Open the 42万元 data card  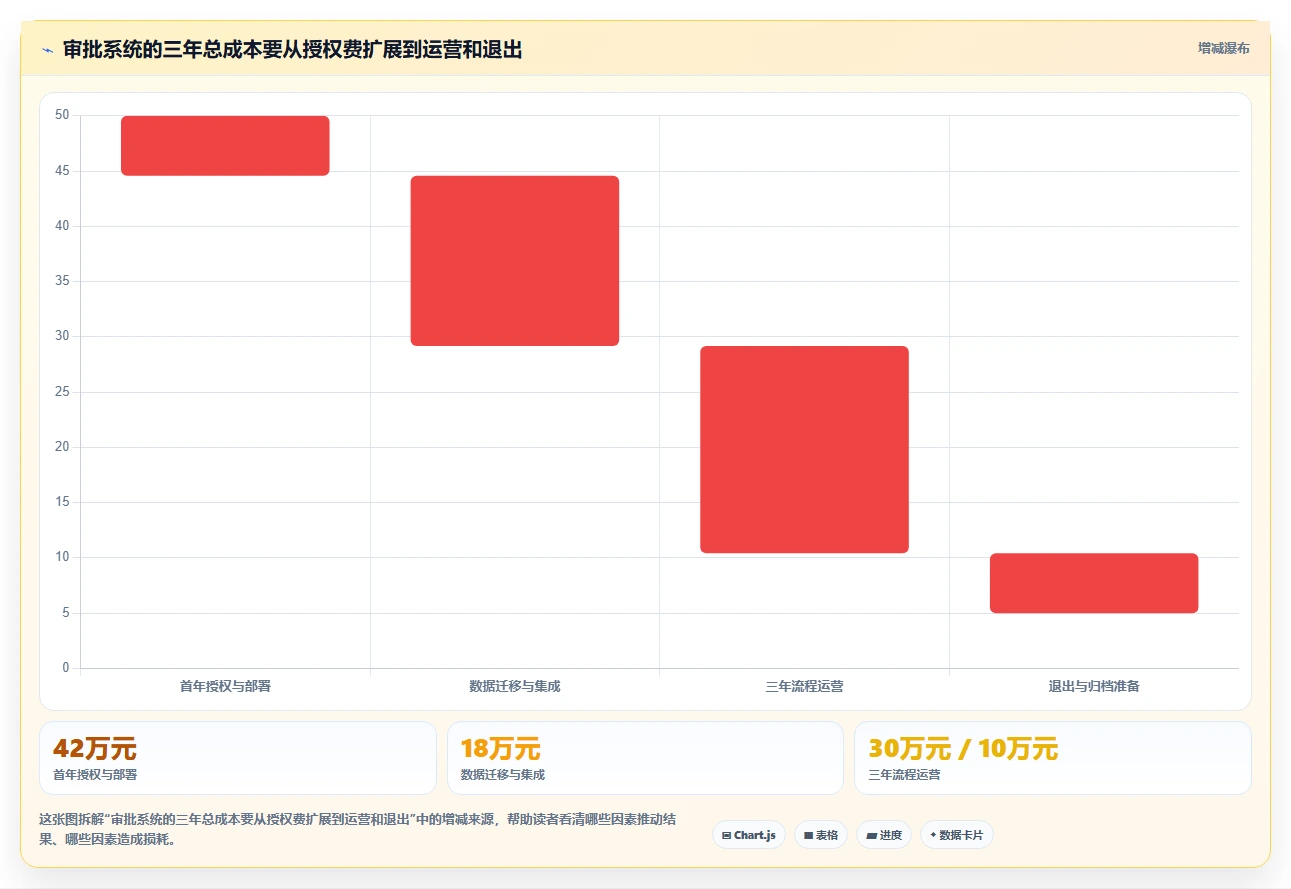pos(238,758)
